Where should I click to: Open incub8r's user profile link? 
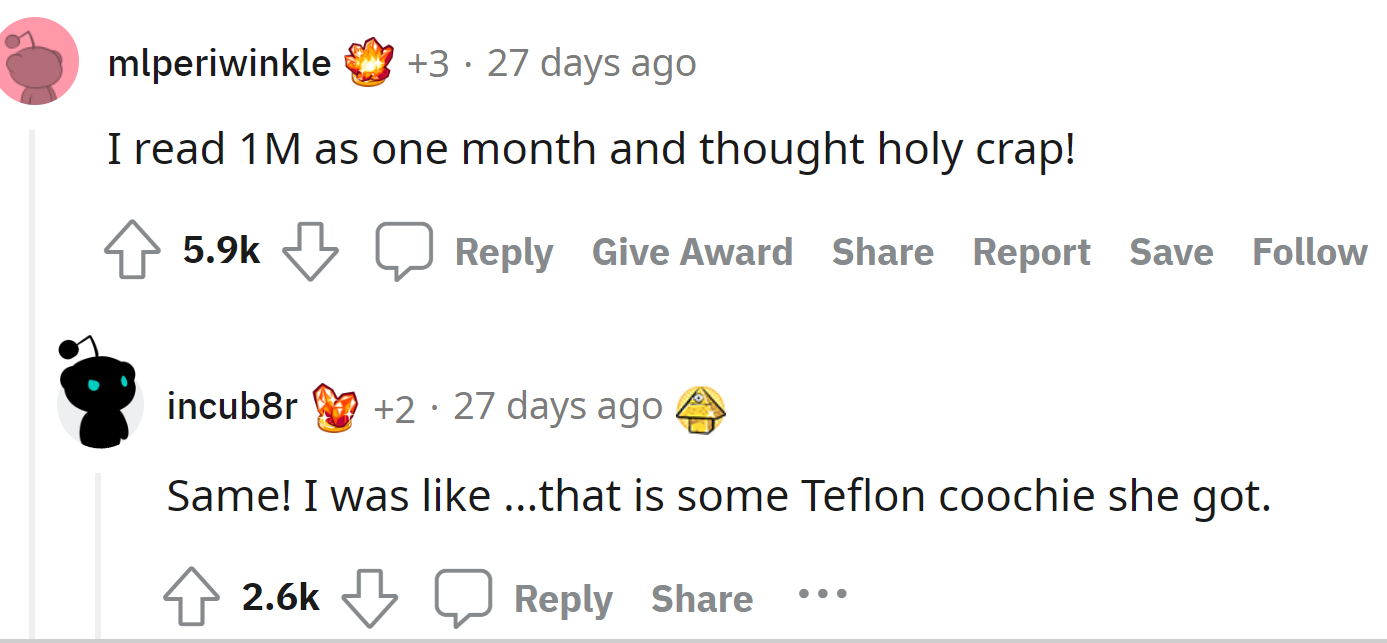[x=232, y=407]
